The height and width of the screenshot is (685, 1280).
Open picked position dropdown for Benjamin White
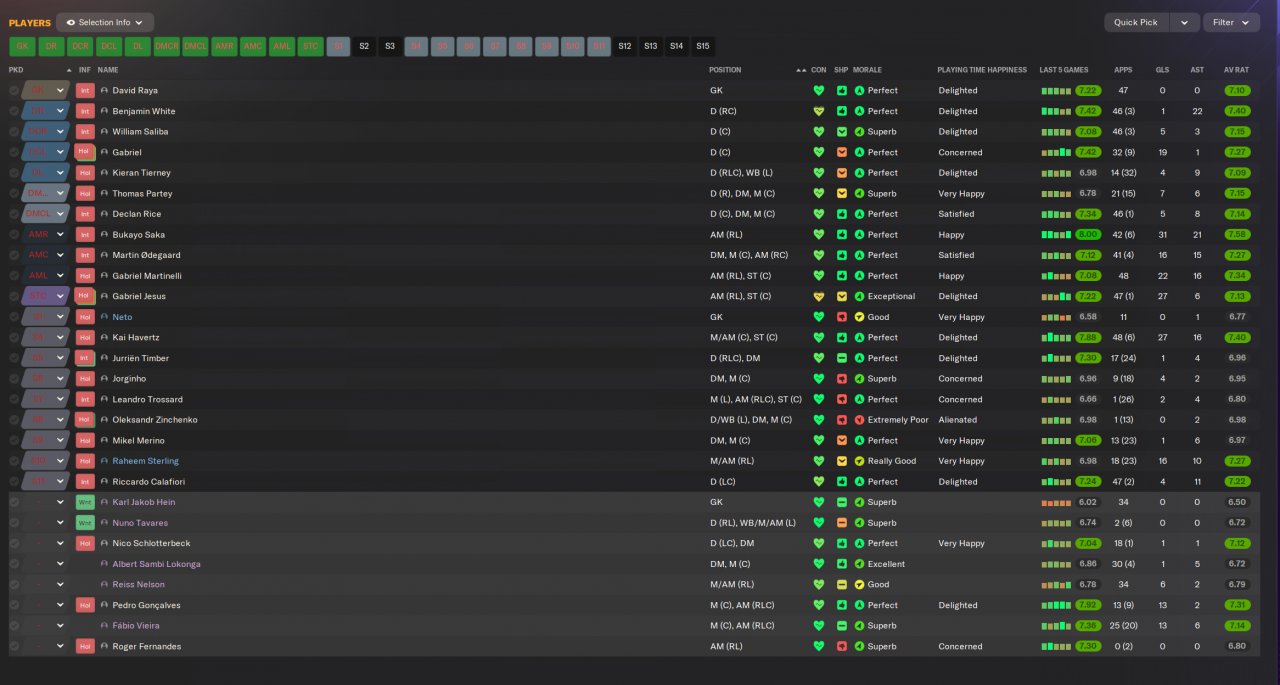pyautogui.click(x=60, y=111)
